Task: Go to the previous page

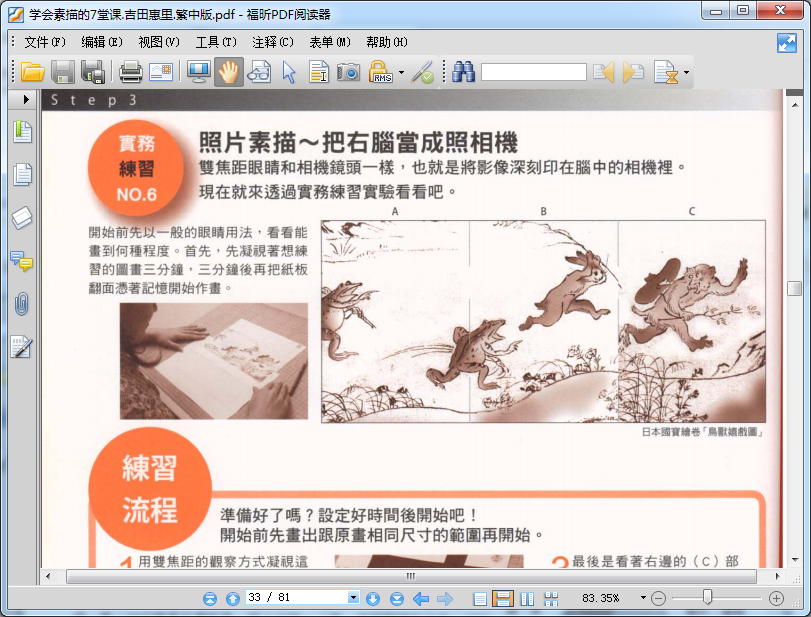Action: (x=233, y=599)
